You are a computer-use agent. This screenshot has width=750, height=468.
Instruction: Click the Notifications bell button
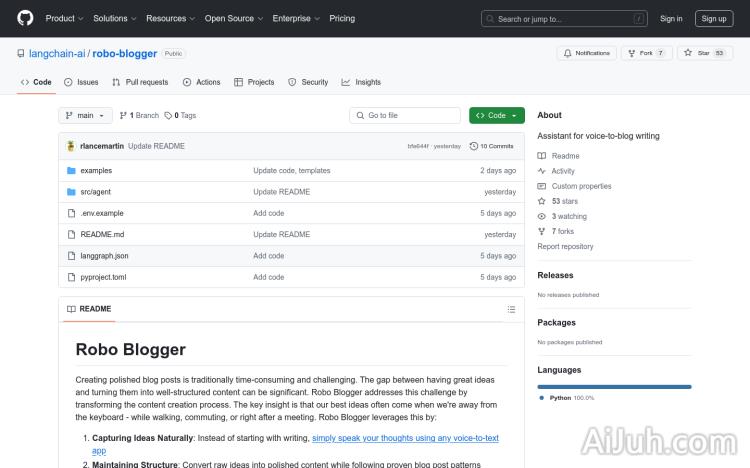(586, 53)
